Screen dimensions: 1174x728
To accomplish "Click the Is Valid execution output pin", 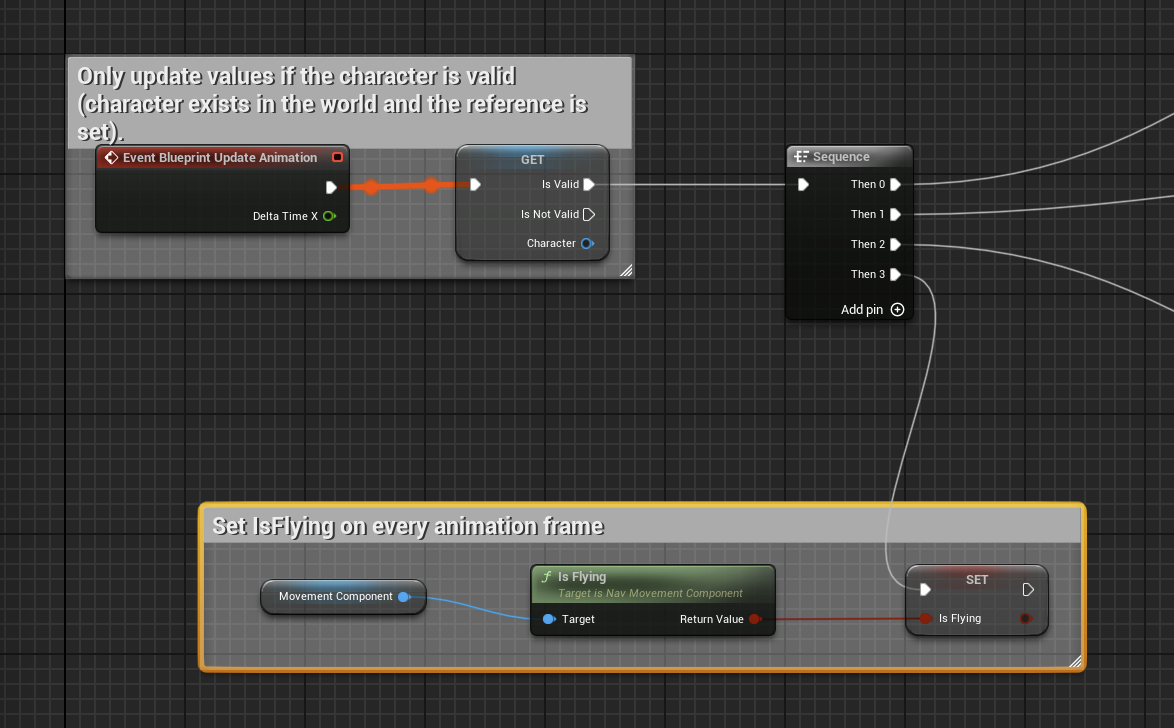I will coord(589,184).
